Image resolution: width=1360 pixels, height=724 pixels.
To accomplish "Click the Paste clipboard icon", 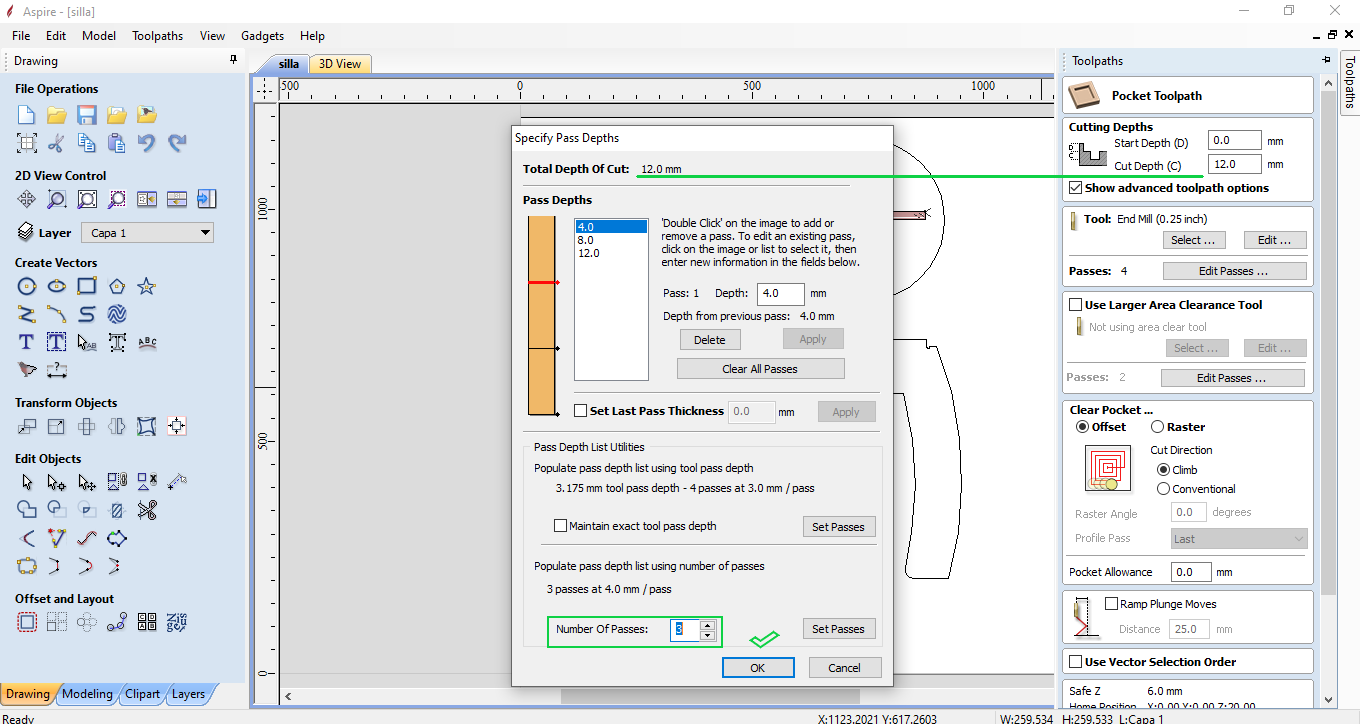I will [x=117, y=143].
